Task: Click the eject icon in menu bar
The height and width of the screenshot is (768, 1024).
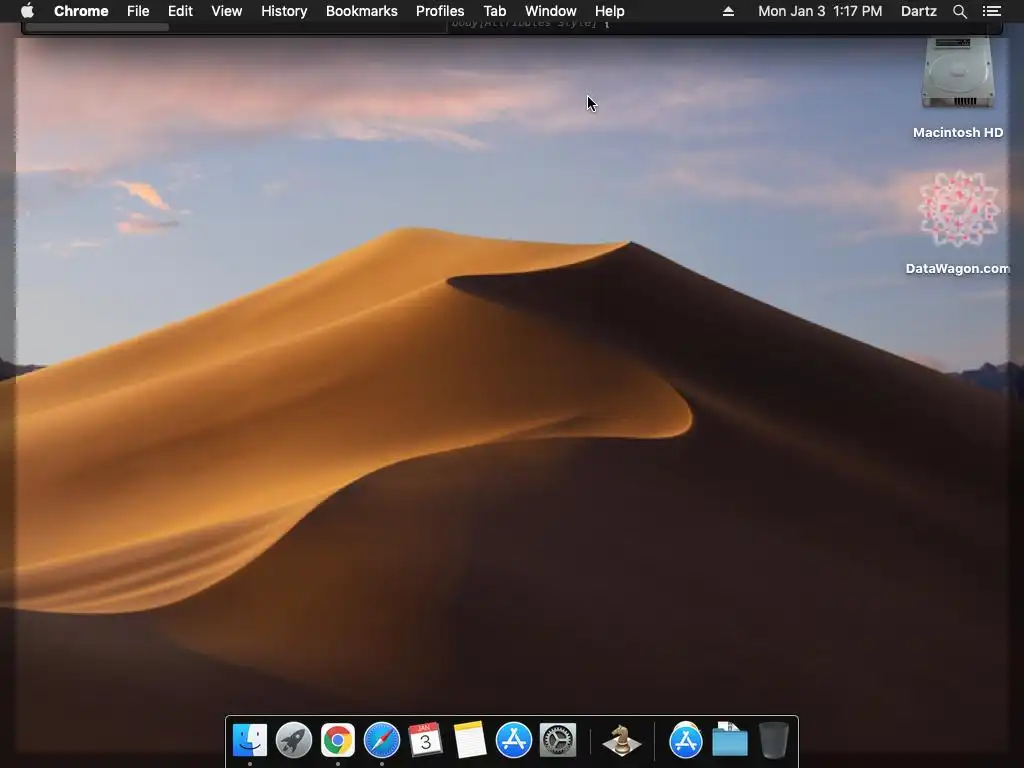Action: pyautogui.click(x=728, y=11)
